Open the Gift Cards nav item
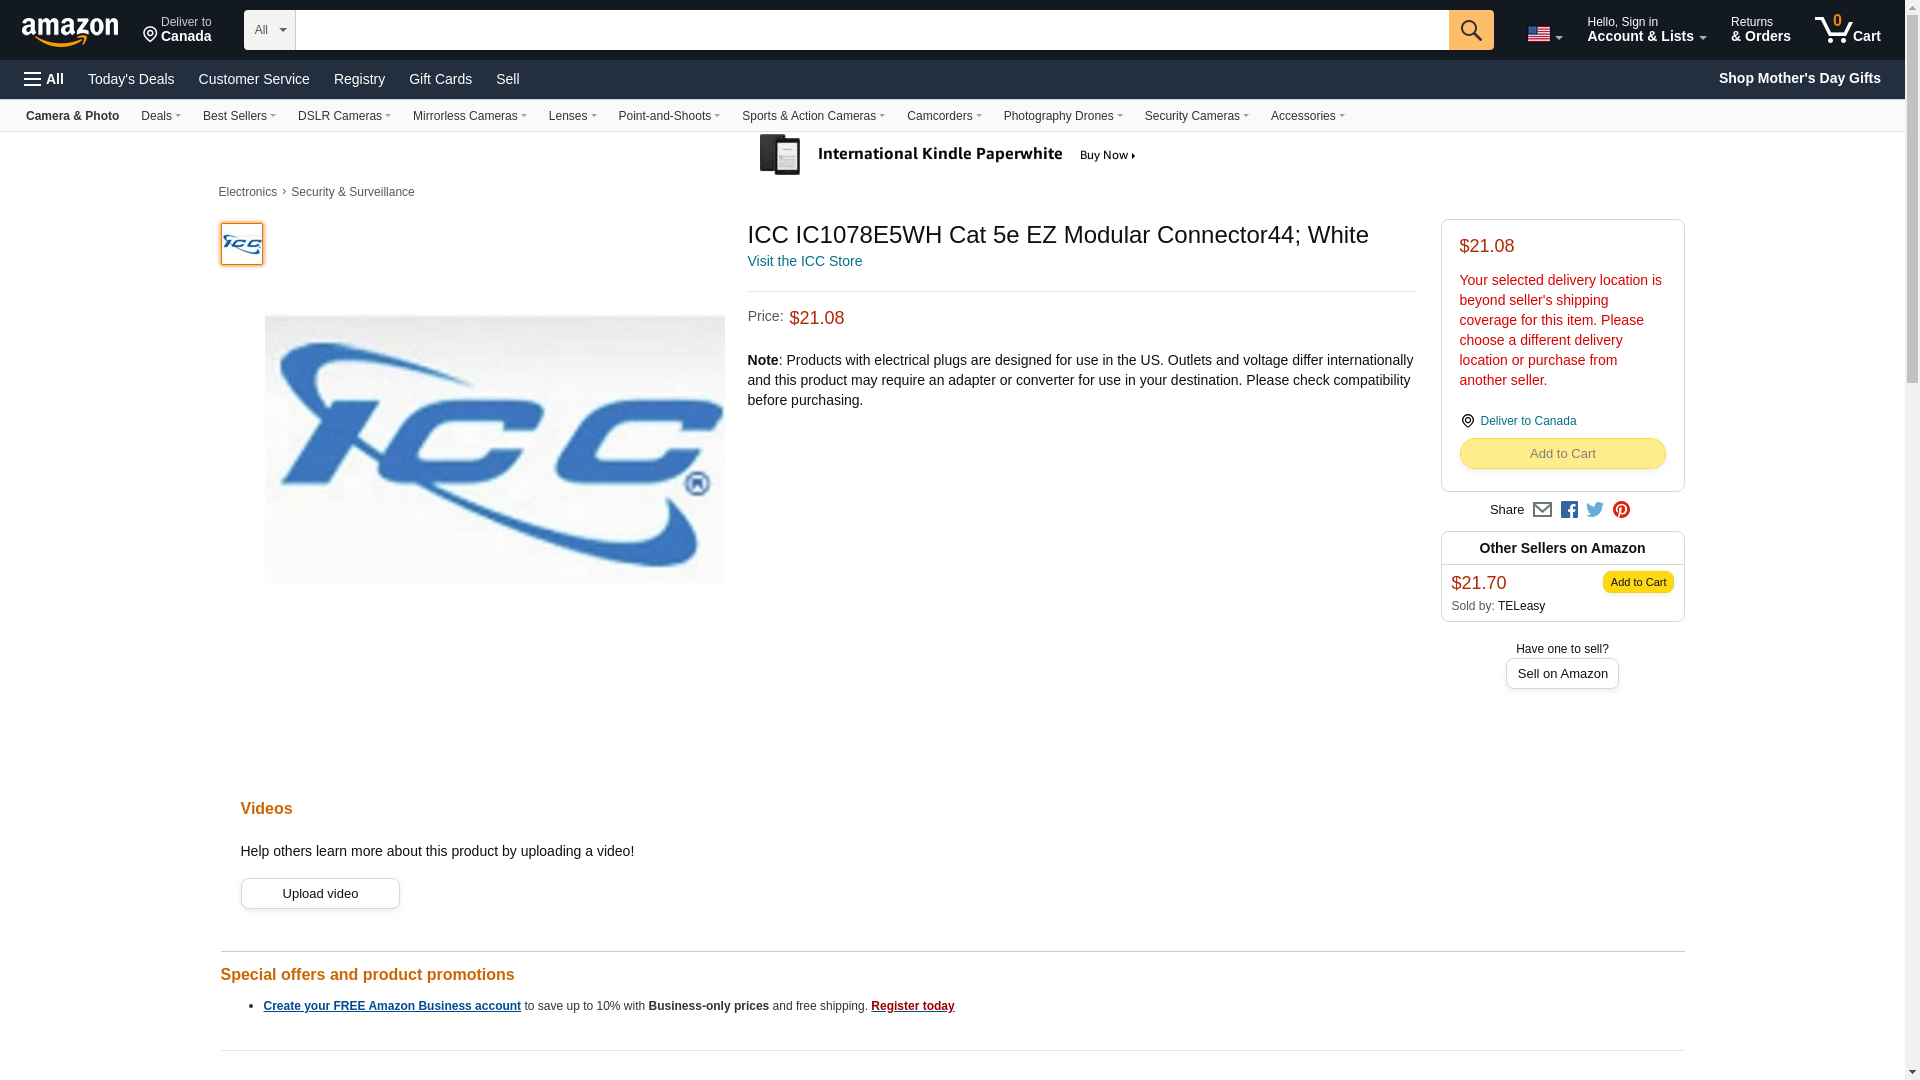 click(x=440, y=79)
